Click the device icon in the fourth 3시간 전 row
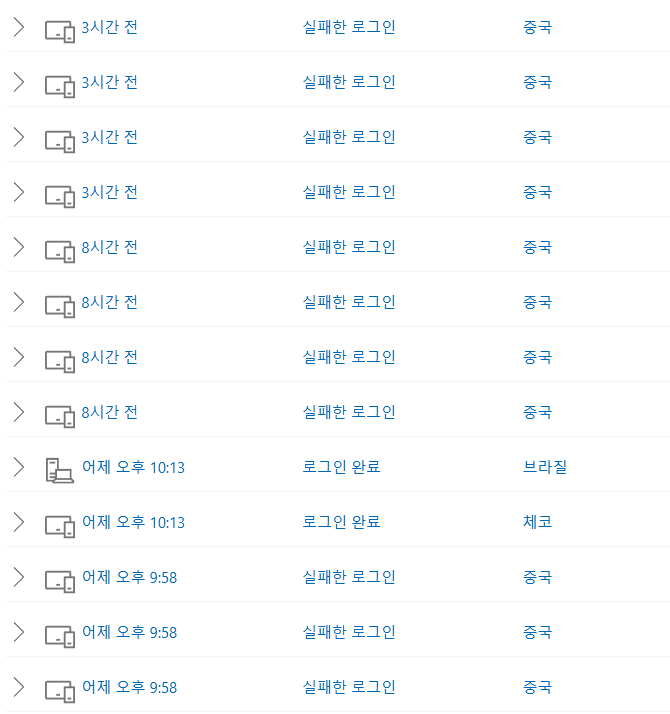Image resolution: width=670 pixels, height=714 pixels. [x=60, y=193]
